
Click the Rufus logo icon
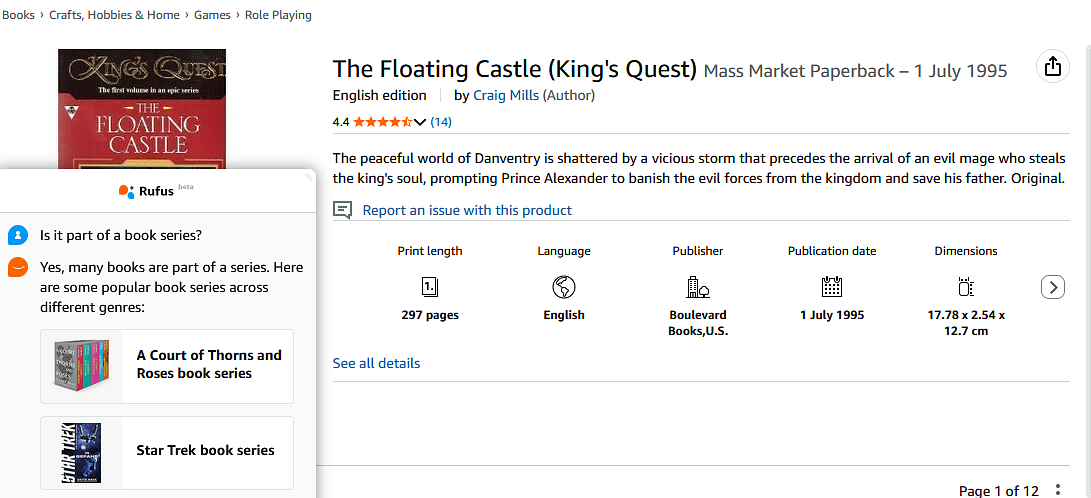(126, 191)
